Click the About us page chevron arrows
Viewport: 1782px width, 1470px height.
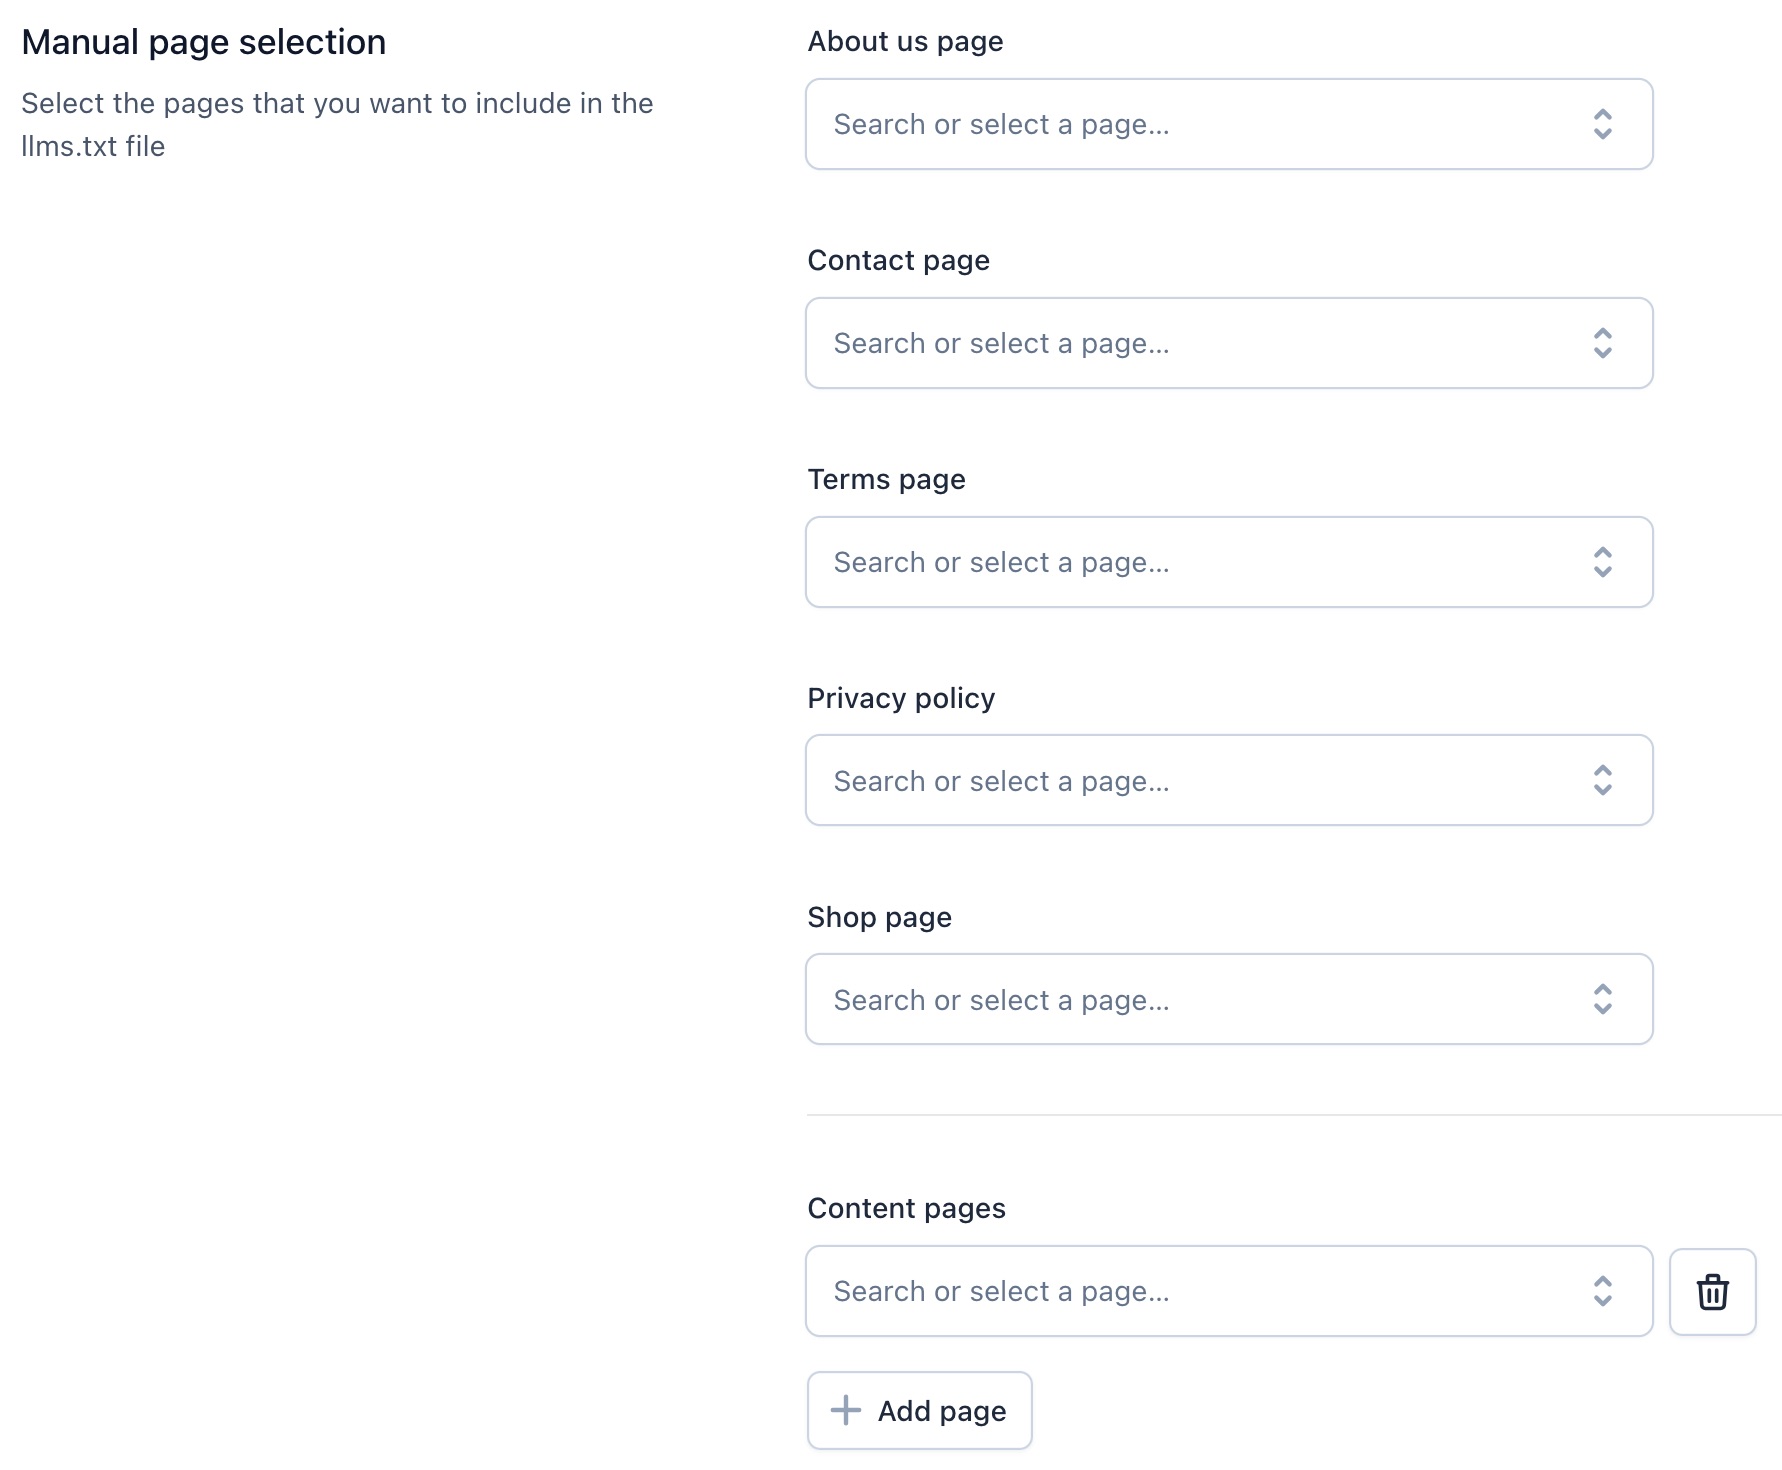point(1602,124)
